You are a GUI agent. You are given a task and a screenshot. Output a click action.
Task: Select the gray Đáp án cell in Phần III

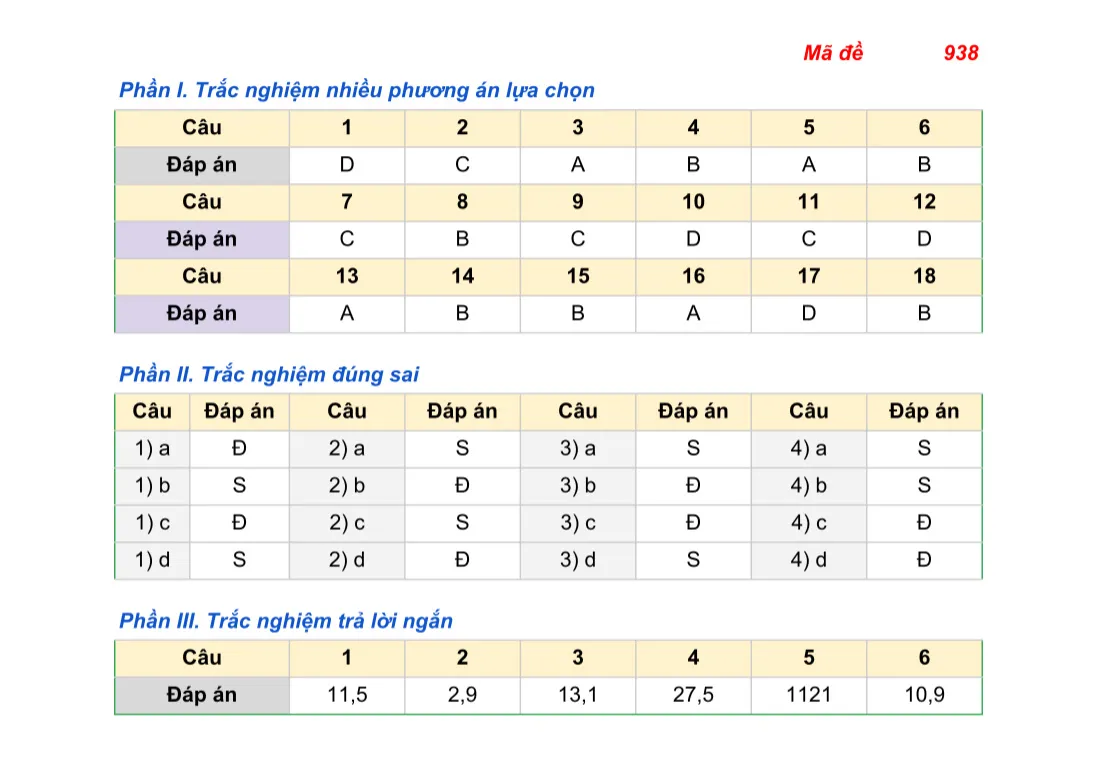coord(202,695)
